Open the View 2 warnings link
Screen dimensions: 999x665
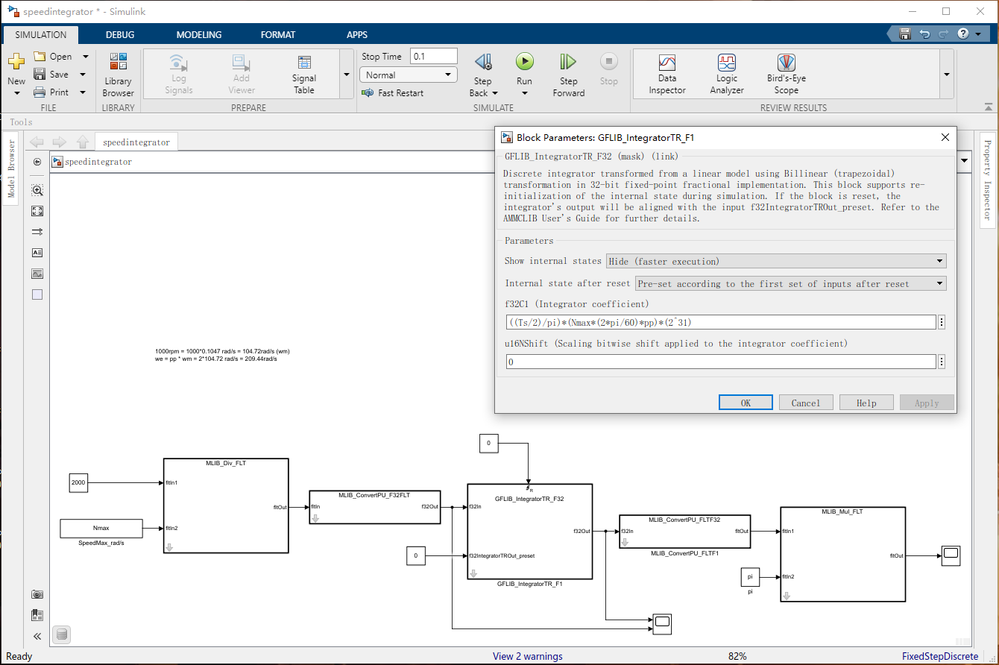coord(528,656)
